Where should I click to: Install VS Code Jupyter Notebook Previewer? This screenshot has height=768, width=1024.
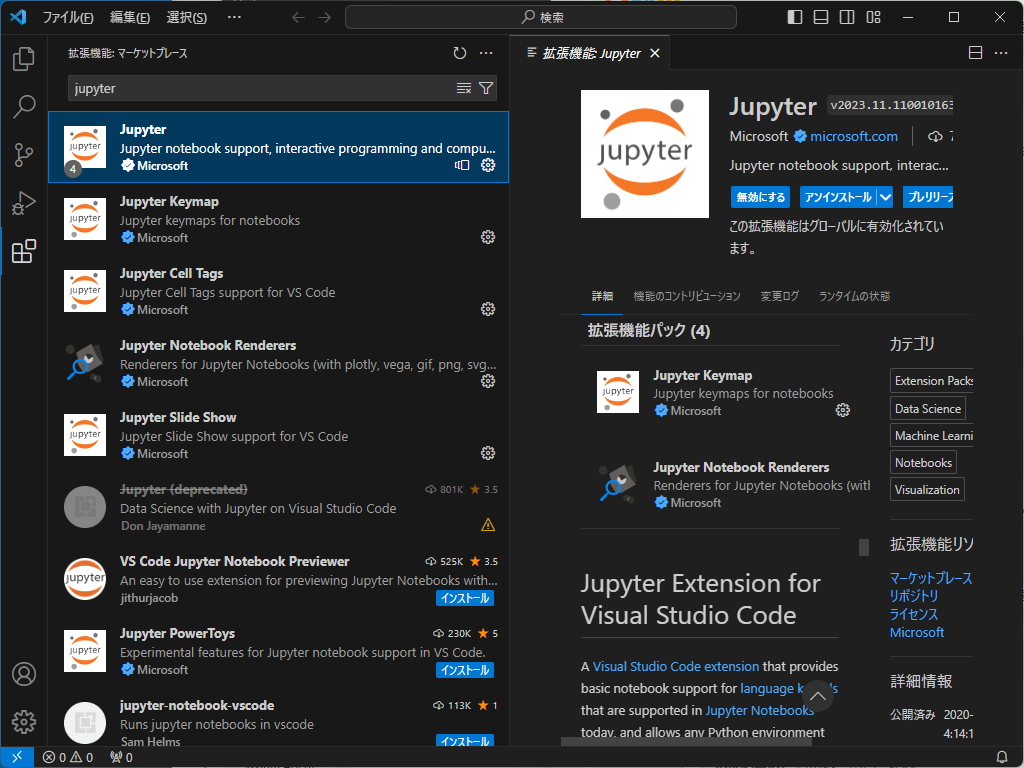464,597
